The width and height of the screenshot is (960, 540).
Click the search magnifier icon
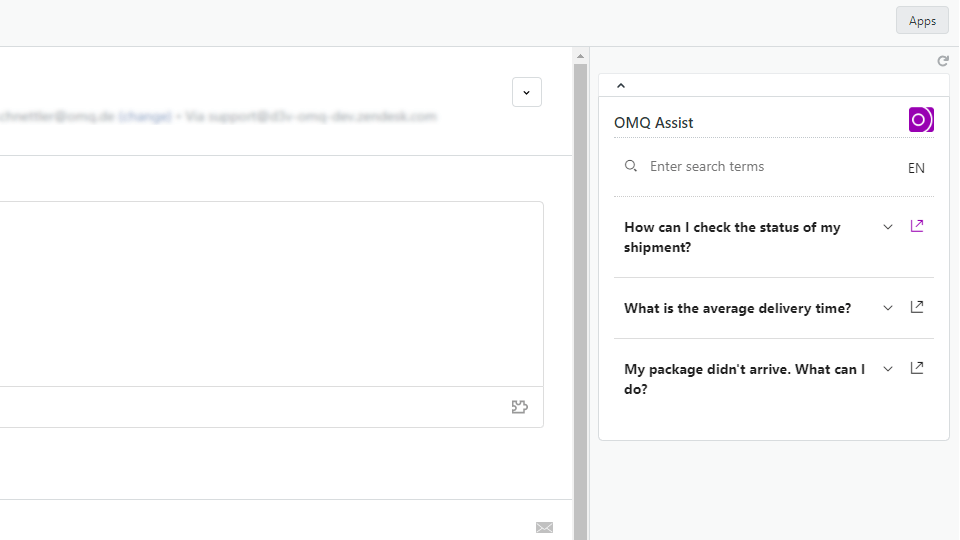(x=631, y=166)
